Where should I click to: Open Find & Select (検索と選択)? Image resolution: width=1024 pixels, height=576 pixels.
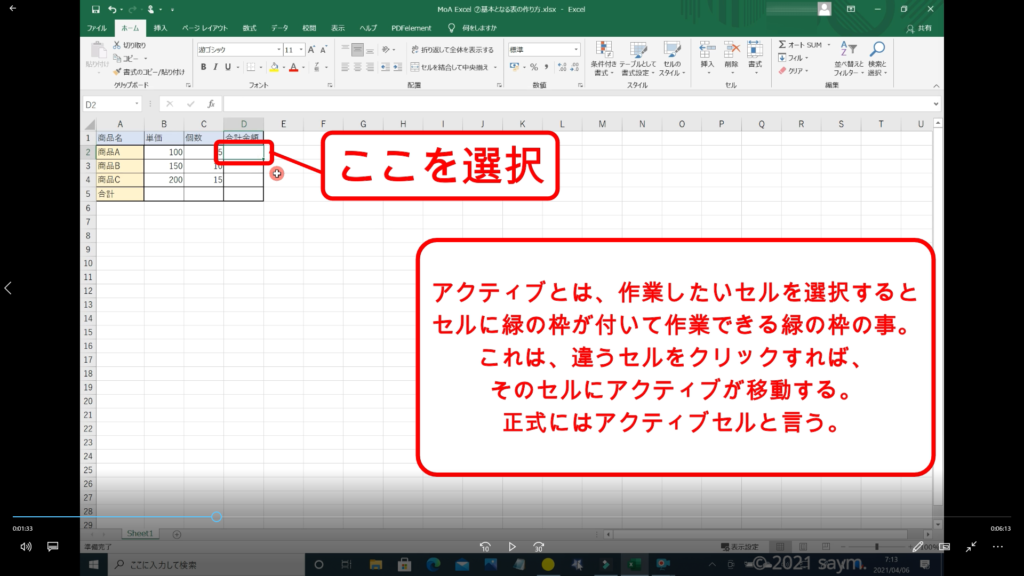(x=876, y=59)
